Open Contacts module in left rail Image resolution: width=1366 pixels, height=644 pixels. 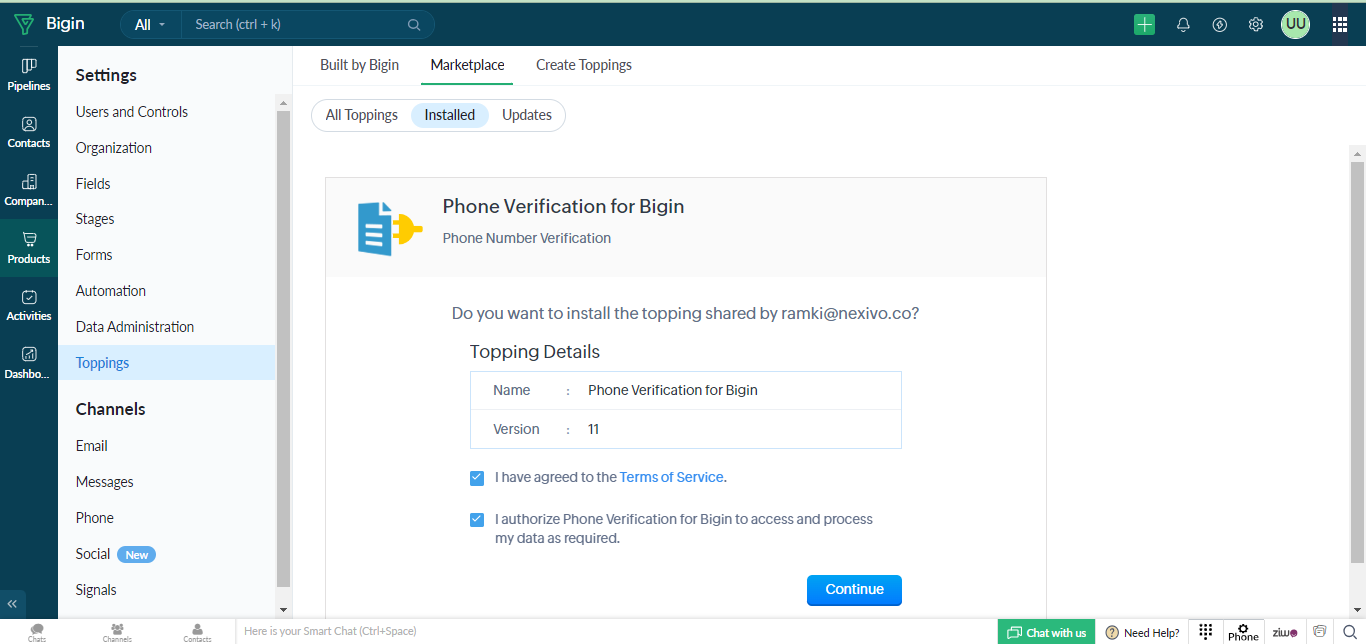[29, 132]
